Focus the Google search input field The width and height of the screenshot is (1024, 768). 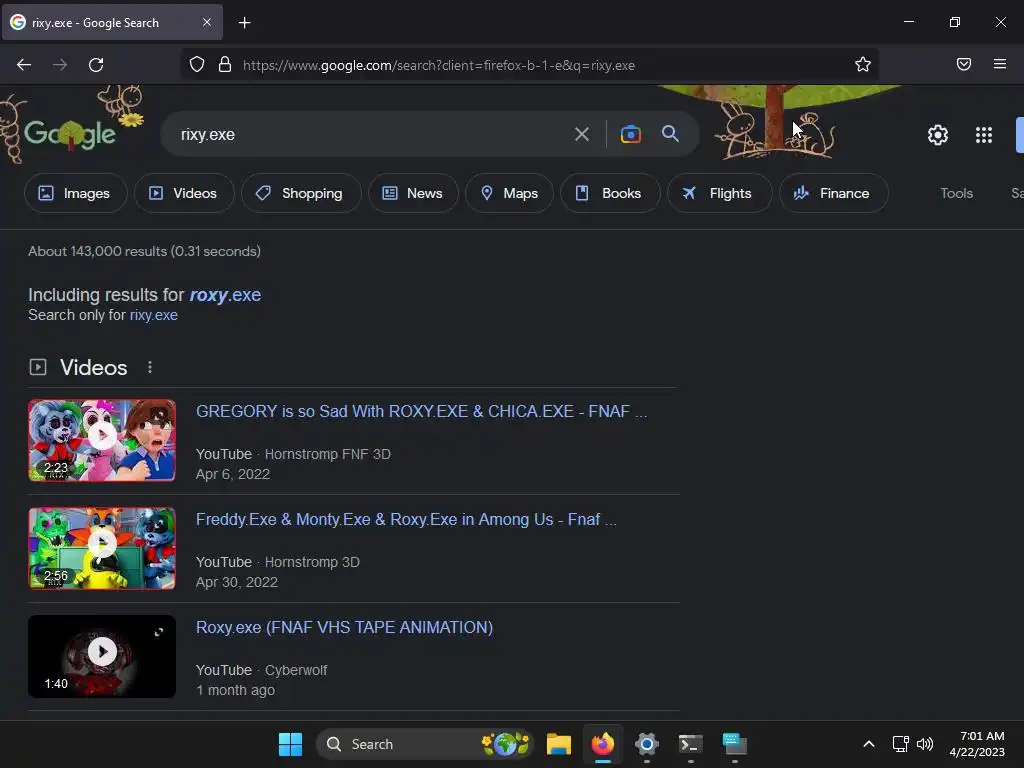372,135
